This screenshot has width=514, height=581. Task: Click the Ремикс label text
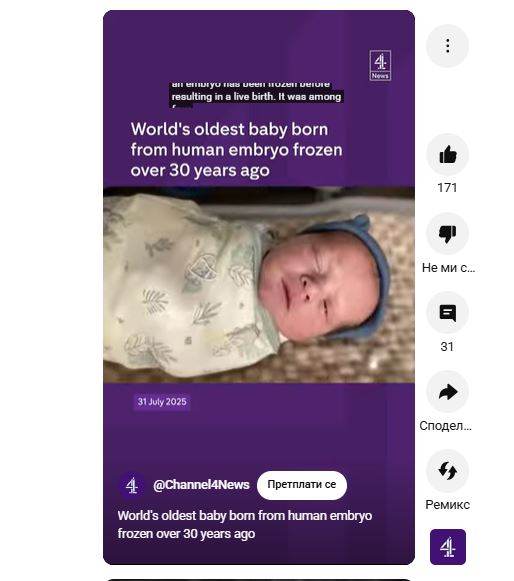(447, 505)
